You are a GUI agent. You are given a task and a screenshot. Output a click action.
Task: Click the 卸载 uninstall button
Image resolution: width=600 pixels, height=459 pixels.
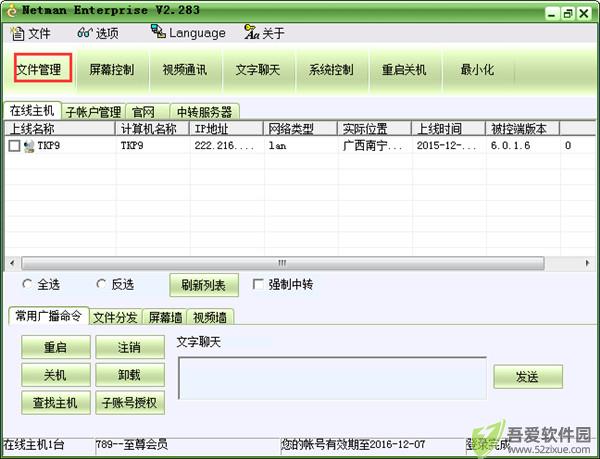point(130,375)
